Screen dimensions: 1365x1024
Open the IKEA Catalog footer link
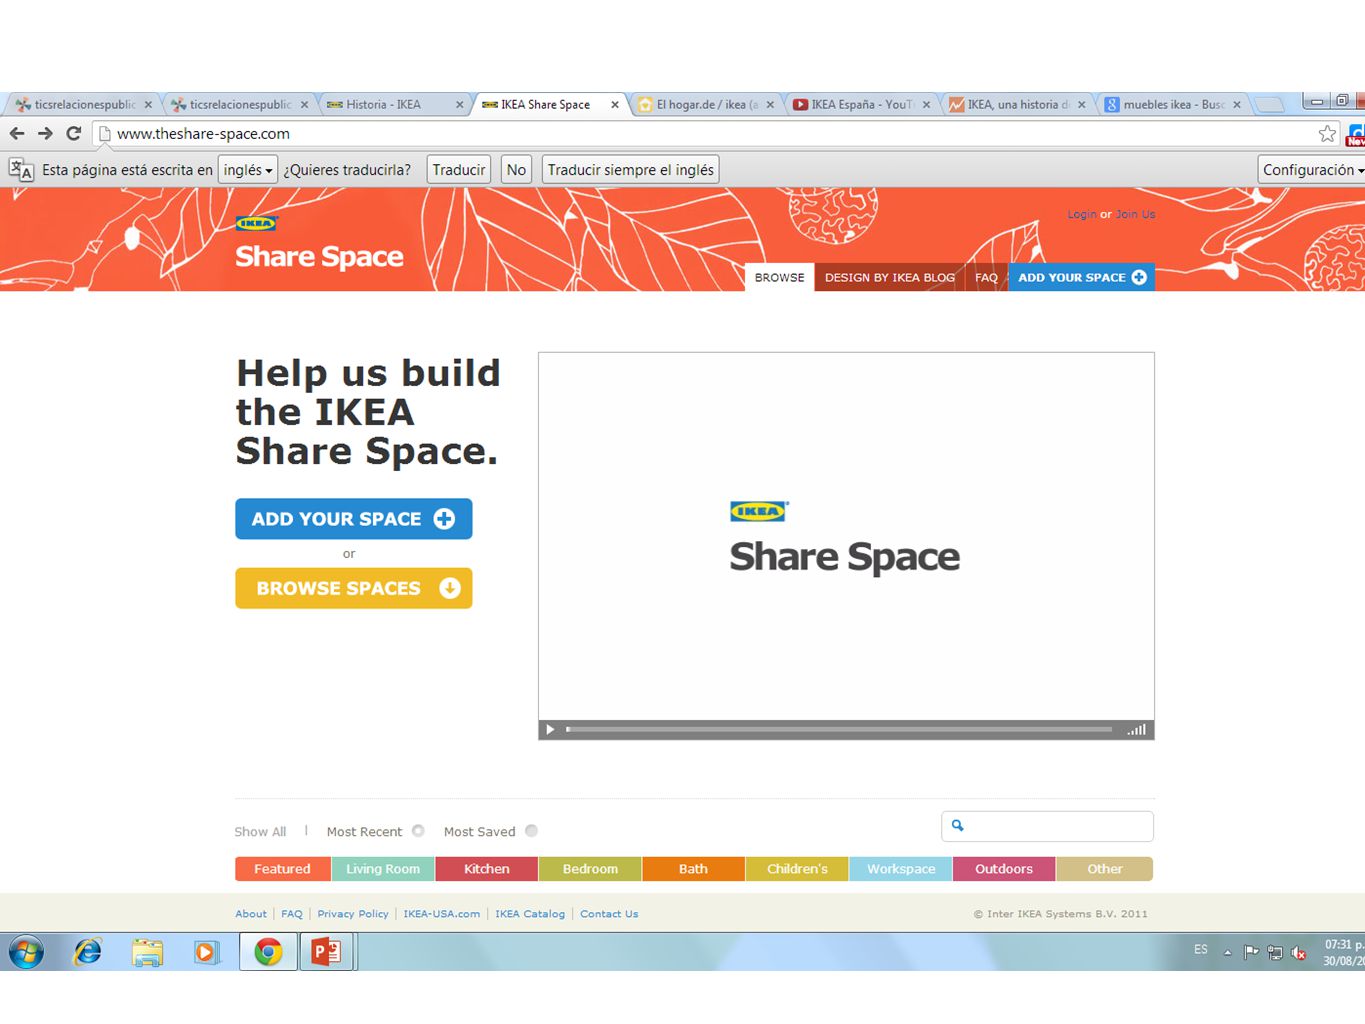tap(530, 914)
